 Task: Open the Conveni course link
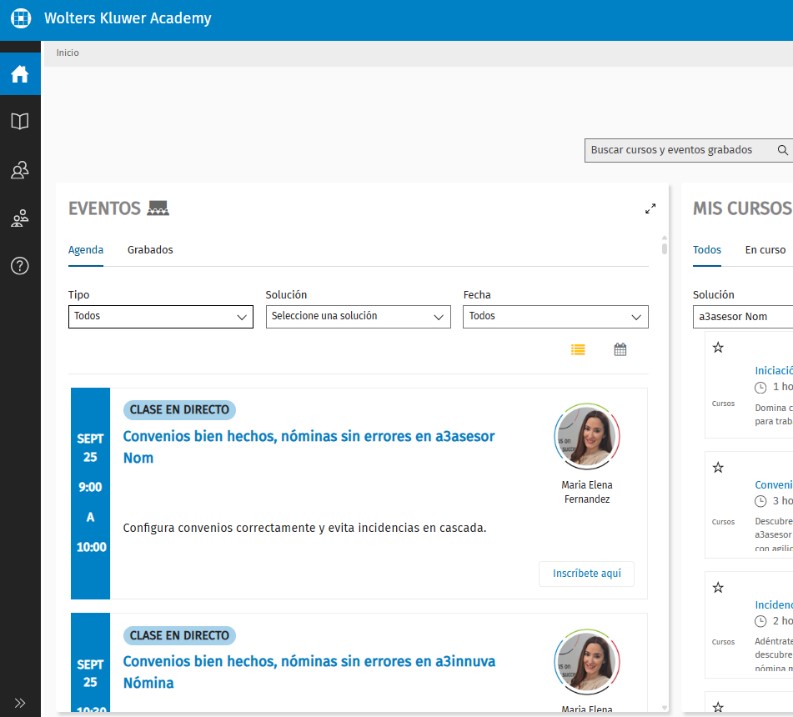click(x=774, y=485)
